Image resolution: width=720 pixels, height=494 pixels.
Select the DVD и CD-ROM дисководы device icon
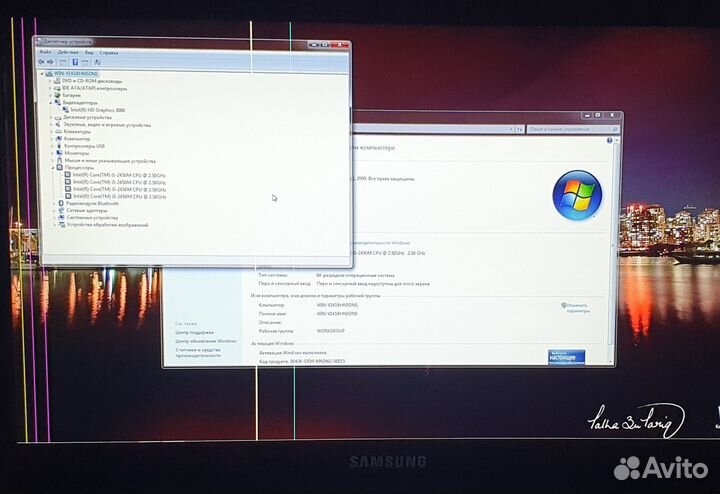57,81
